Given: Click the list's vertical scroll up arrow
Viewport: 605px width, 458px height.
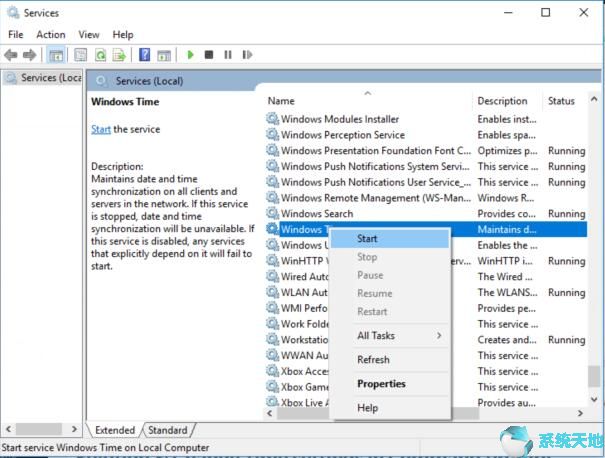Looking at the screenshot, I should point(594,100).
